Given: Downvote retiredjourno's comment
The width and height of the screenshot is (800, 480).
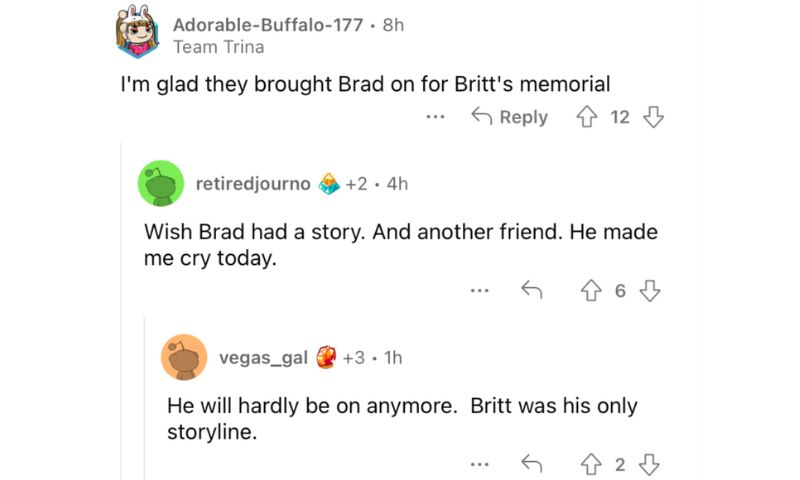Looking at the screenshot, I should click(x=651, y=291).
